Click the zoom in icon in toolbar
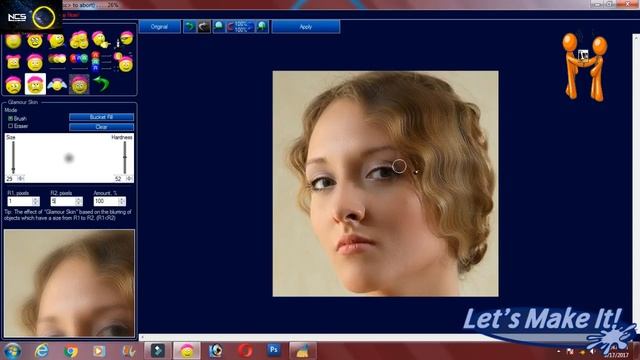Image resolution: width=640 pixels, height=360 pixels. [262, 27]
